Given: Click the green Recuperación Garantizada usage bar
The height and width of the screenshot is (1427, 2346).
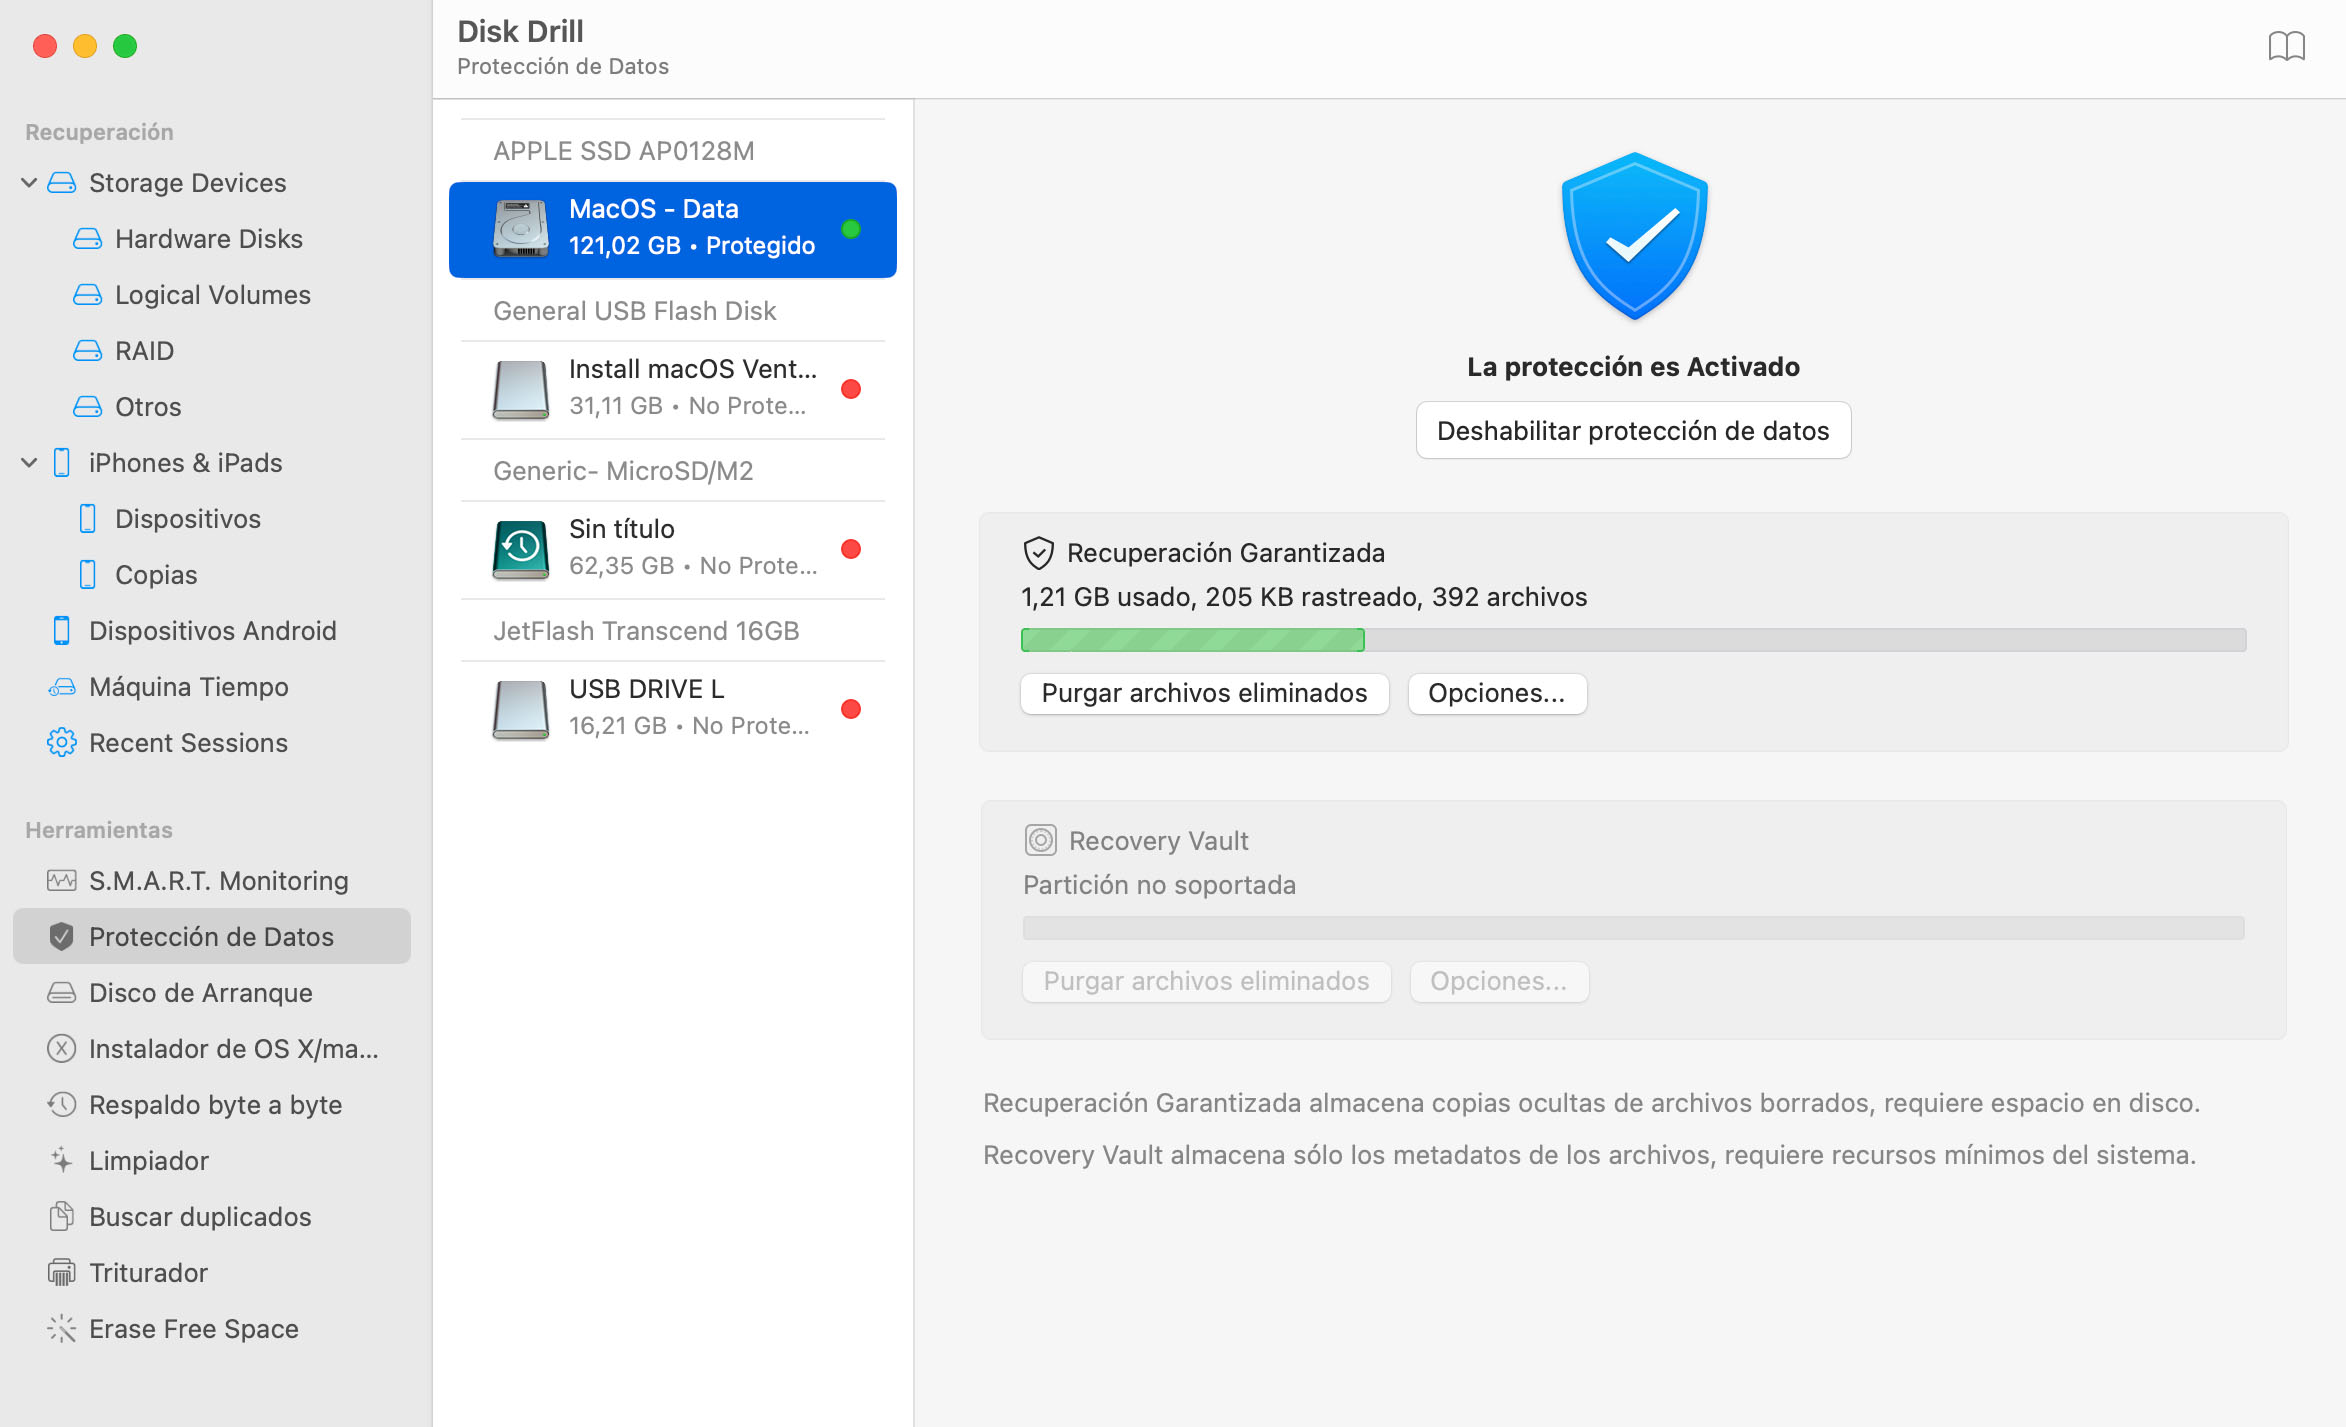Looking at the screenshot, I should pyautogui.click(x=1192, y=640).
